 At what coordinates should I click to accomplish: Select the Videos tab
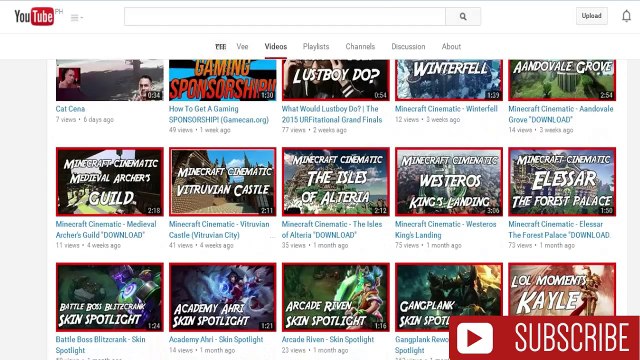276,47
